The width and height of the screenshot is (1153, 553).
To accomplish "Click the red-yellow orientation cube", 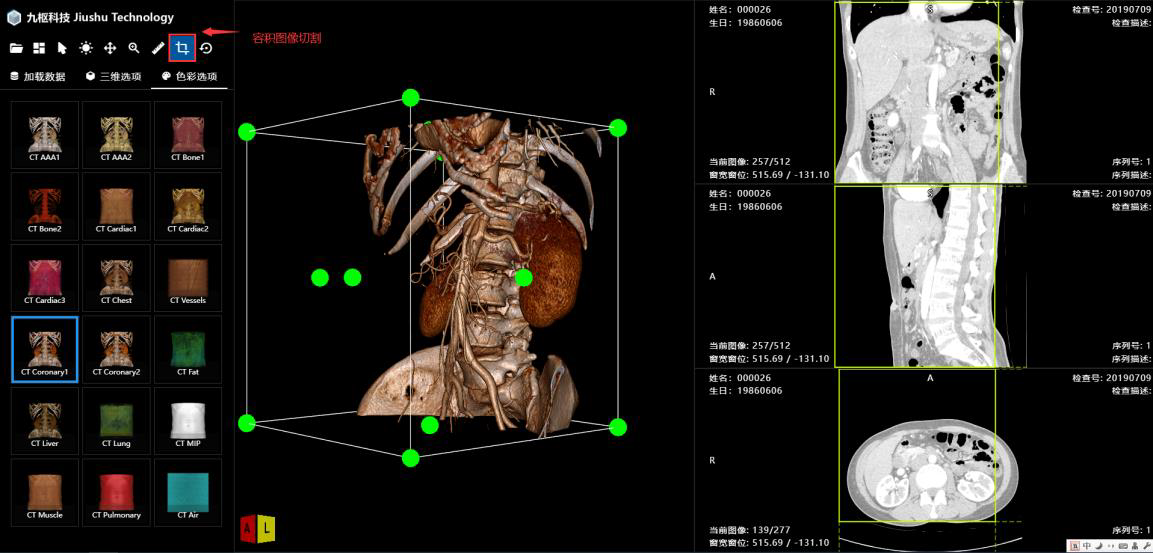I will tap(258, 527).
